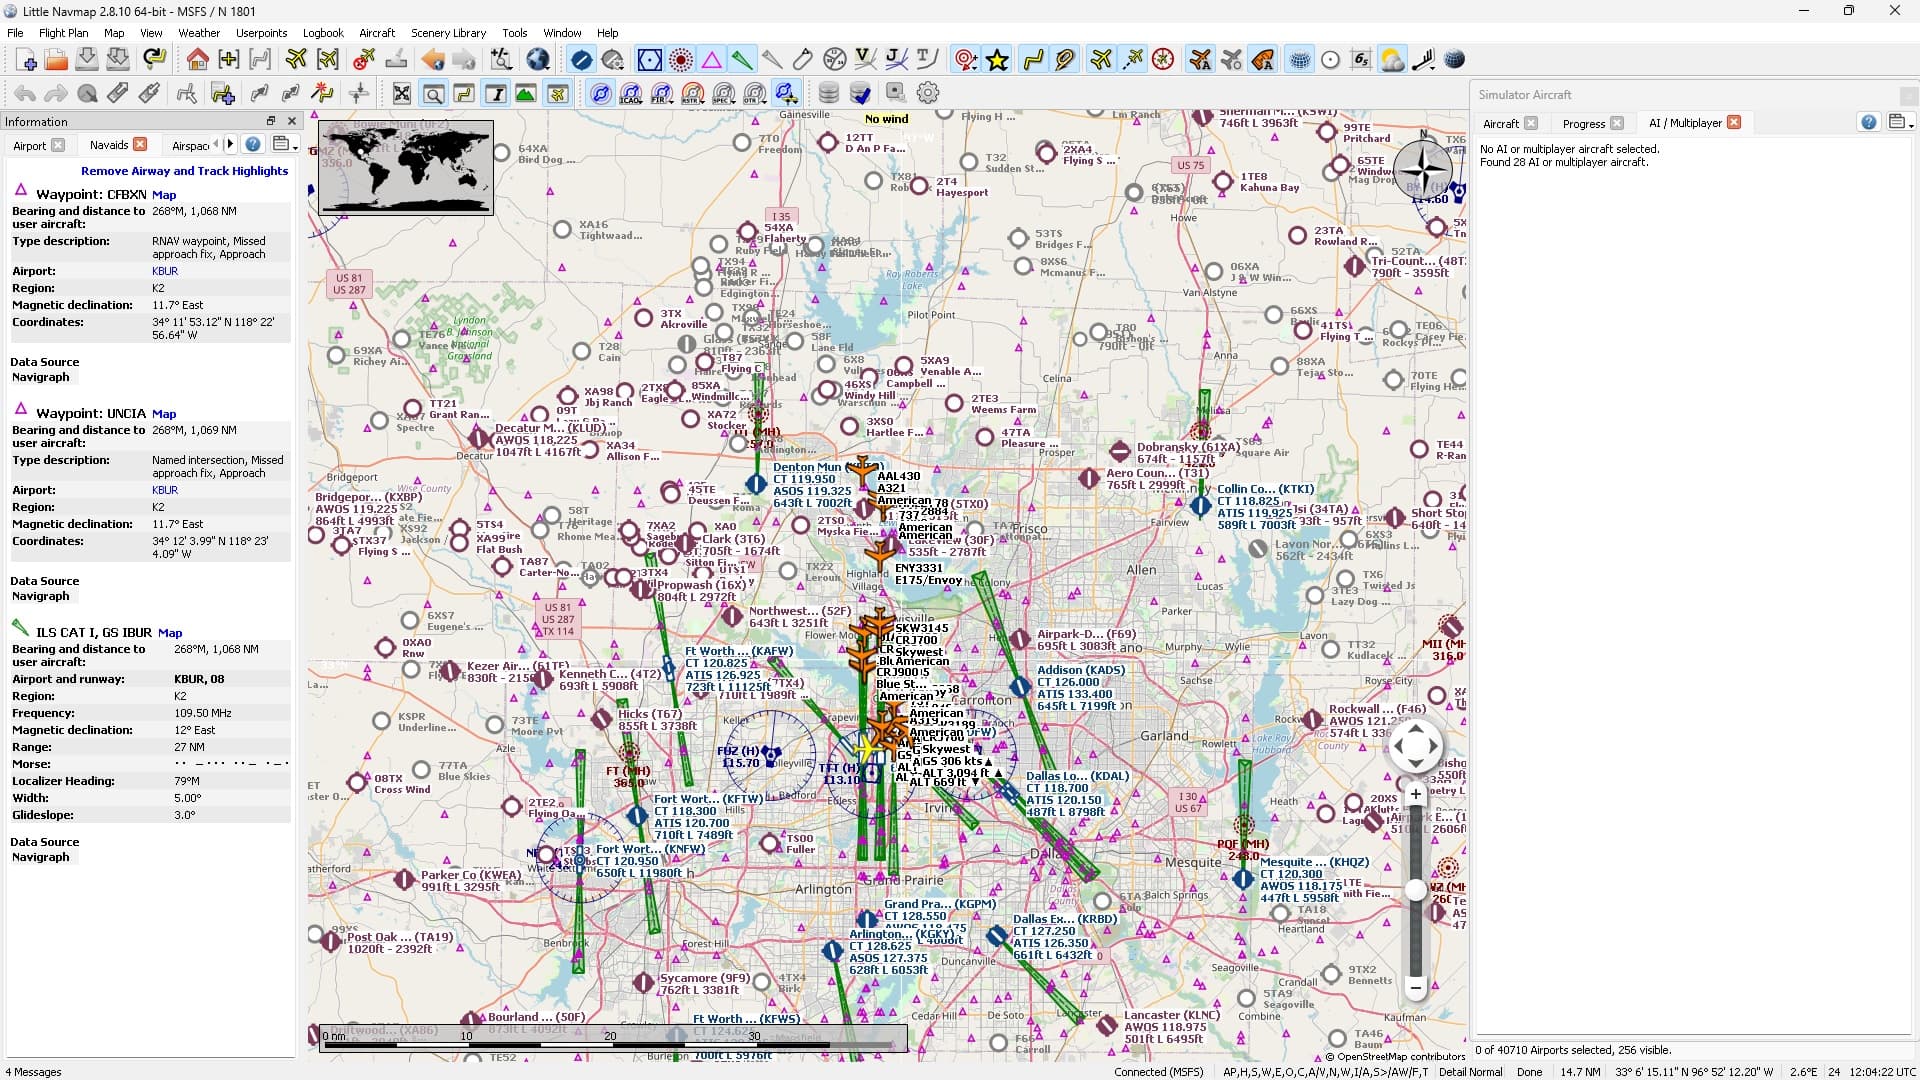Toggle Victor airways display
The width and height of the screenshot is (1920, 1080).
click(865, 60)
